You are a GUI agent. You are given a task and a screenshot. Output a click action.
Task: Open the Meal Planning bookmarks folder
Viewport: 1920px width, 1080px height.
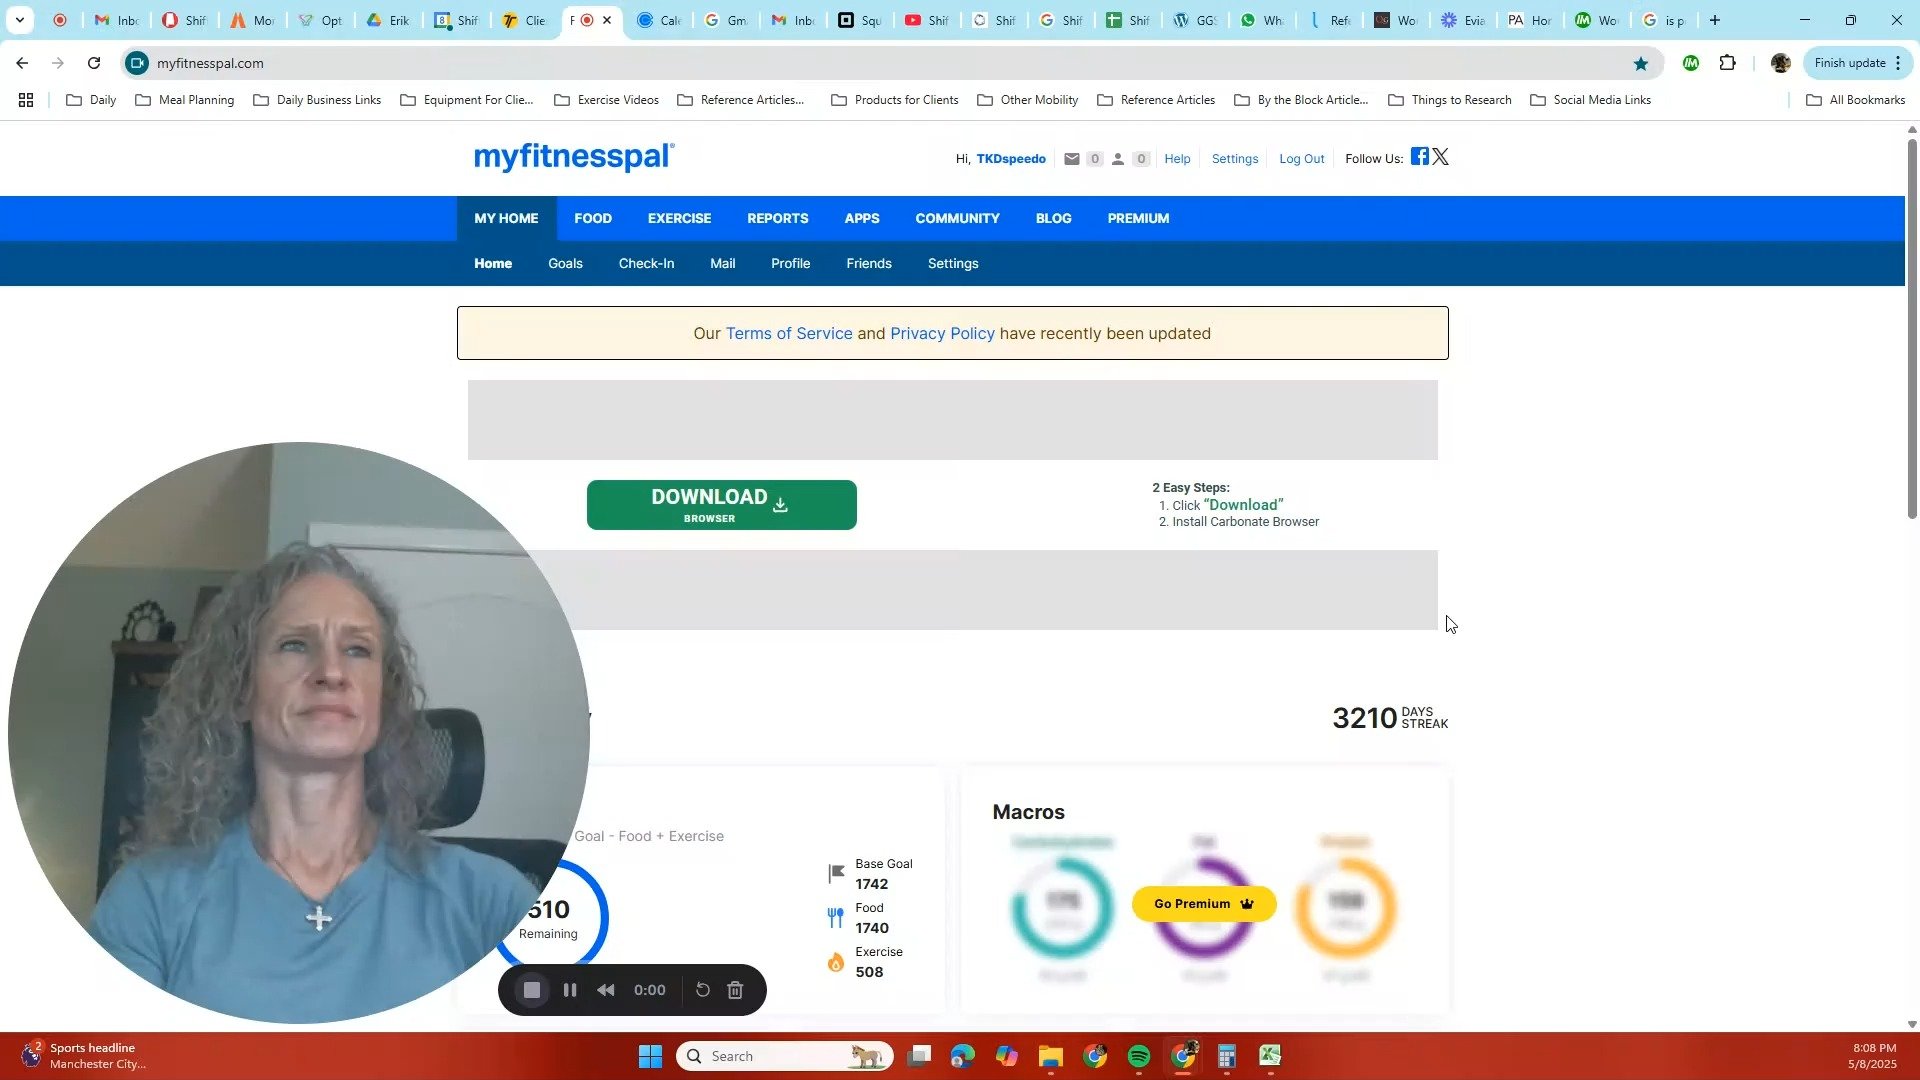(x=184, y=100)
